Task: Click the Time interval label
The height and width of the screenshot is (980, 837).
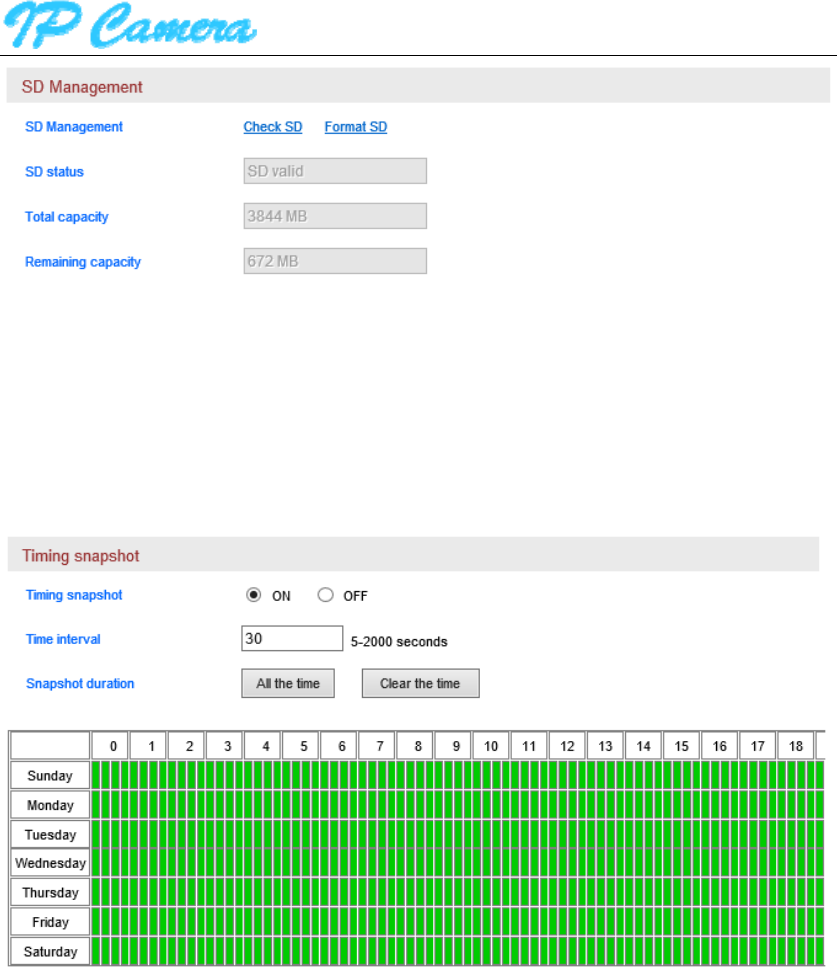Action: point(63,639)
